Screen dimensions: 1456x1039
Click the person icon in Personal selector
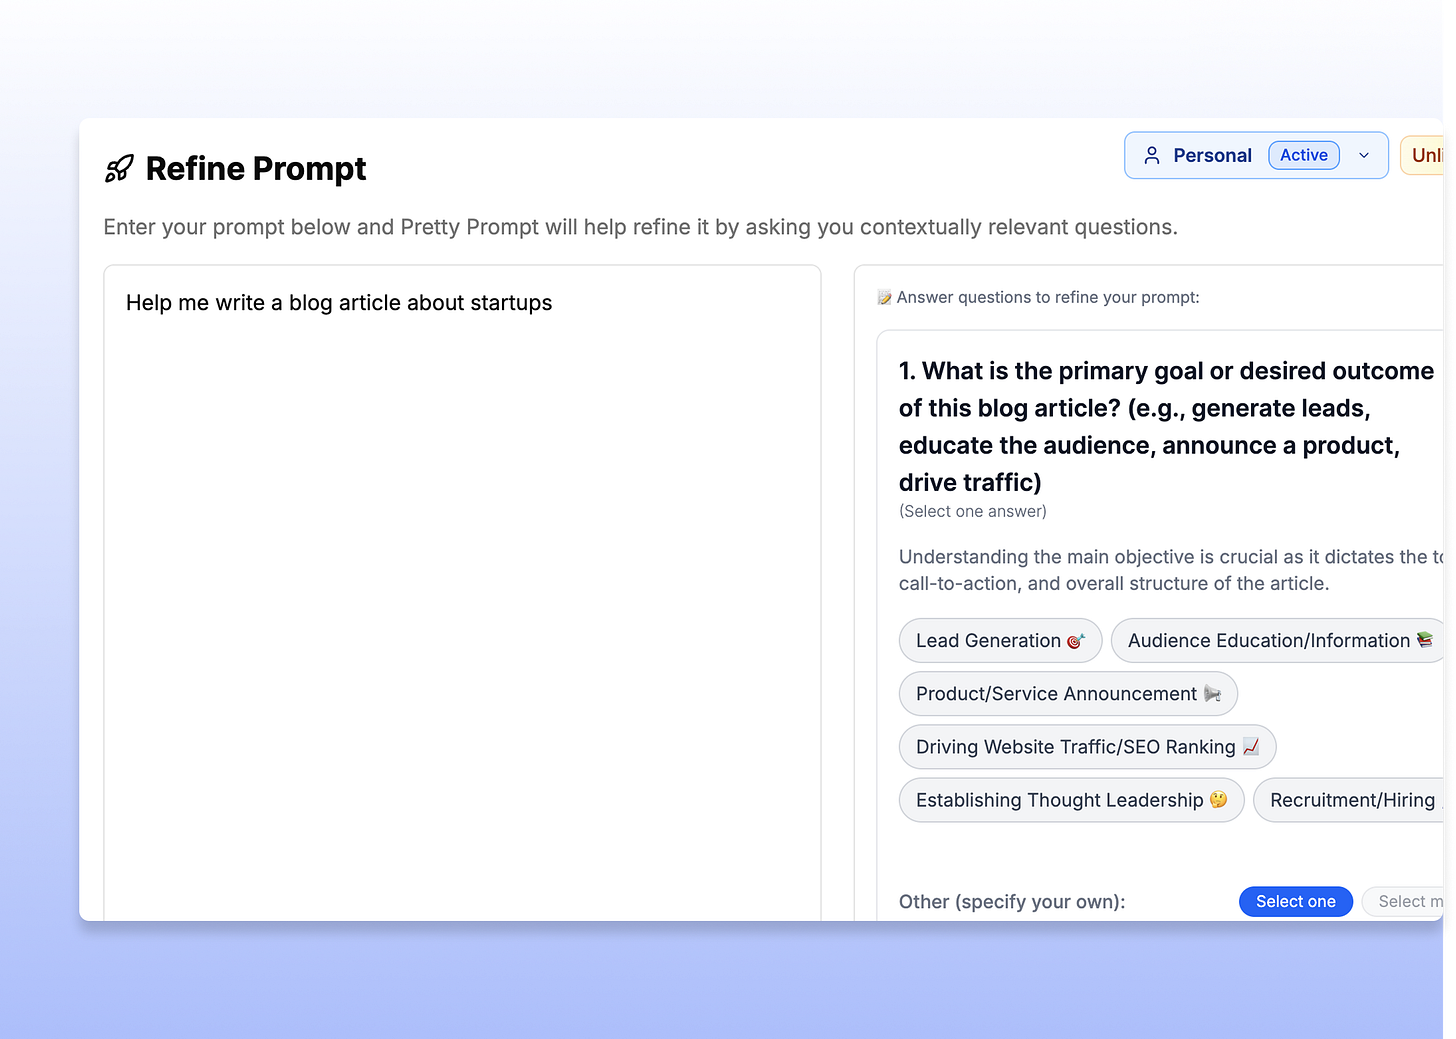tap(1152, 155)
